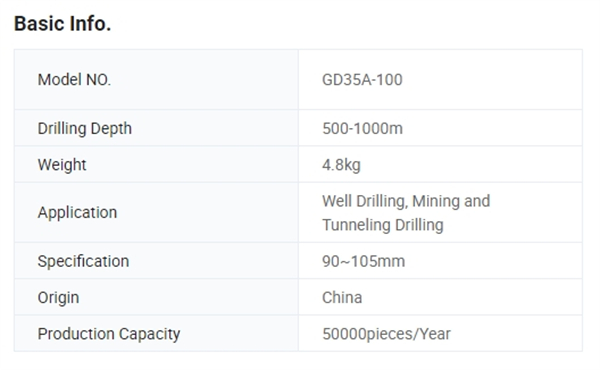Click the 50000pieces/Year value
Image resolution: width=600 pixels, height=370 pixels.
[x=386, y=334]
